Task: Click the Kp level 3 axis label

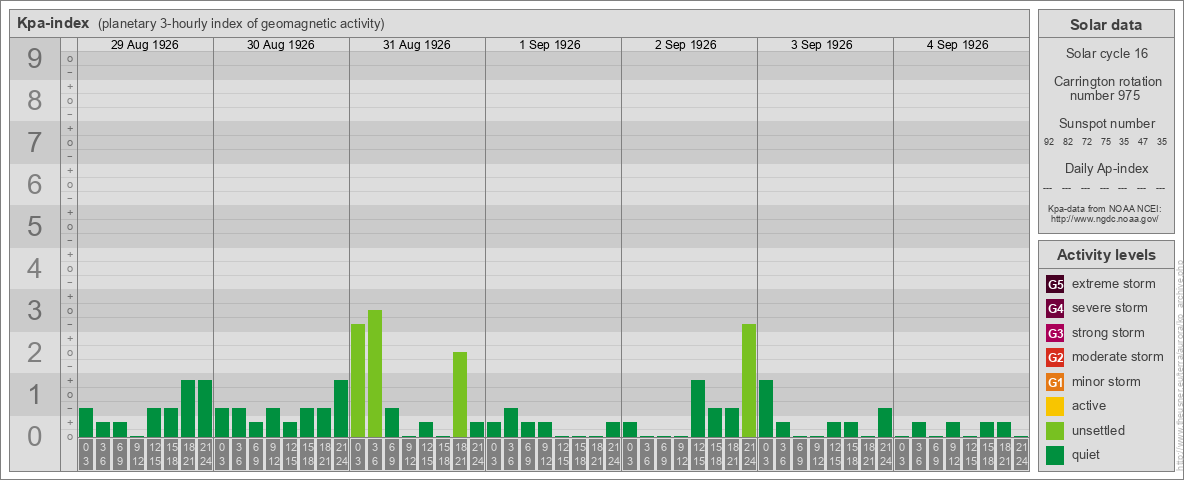Action: coord(34,310)
